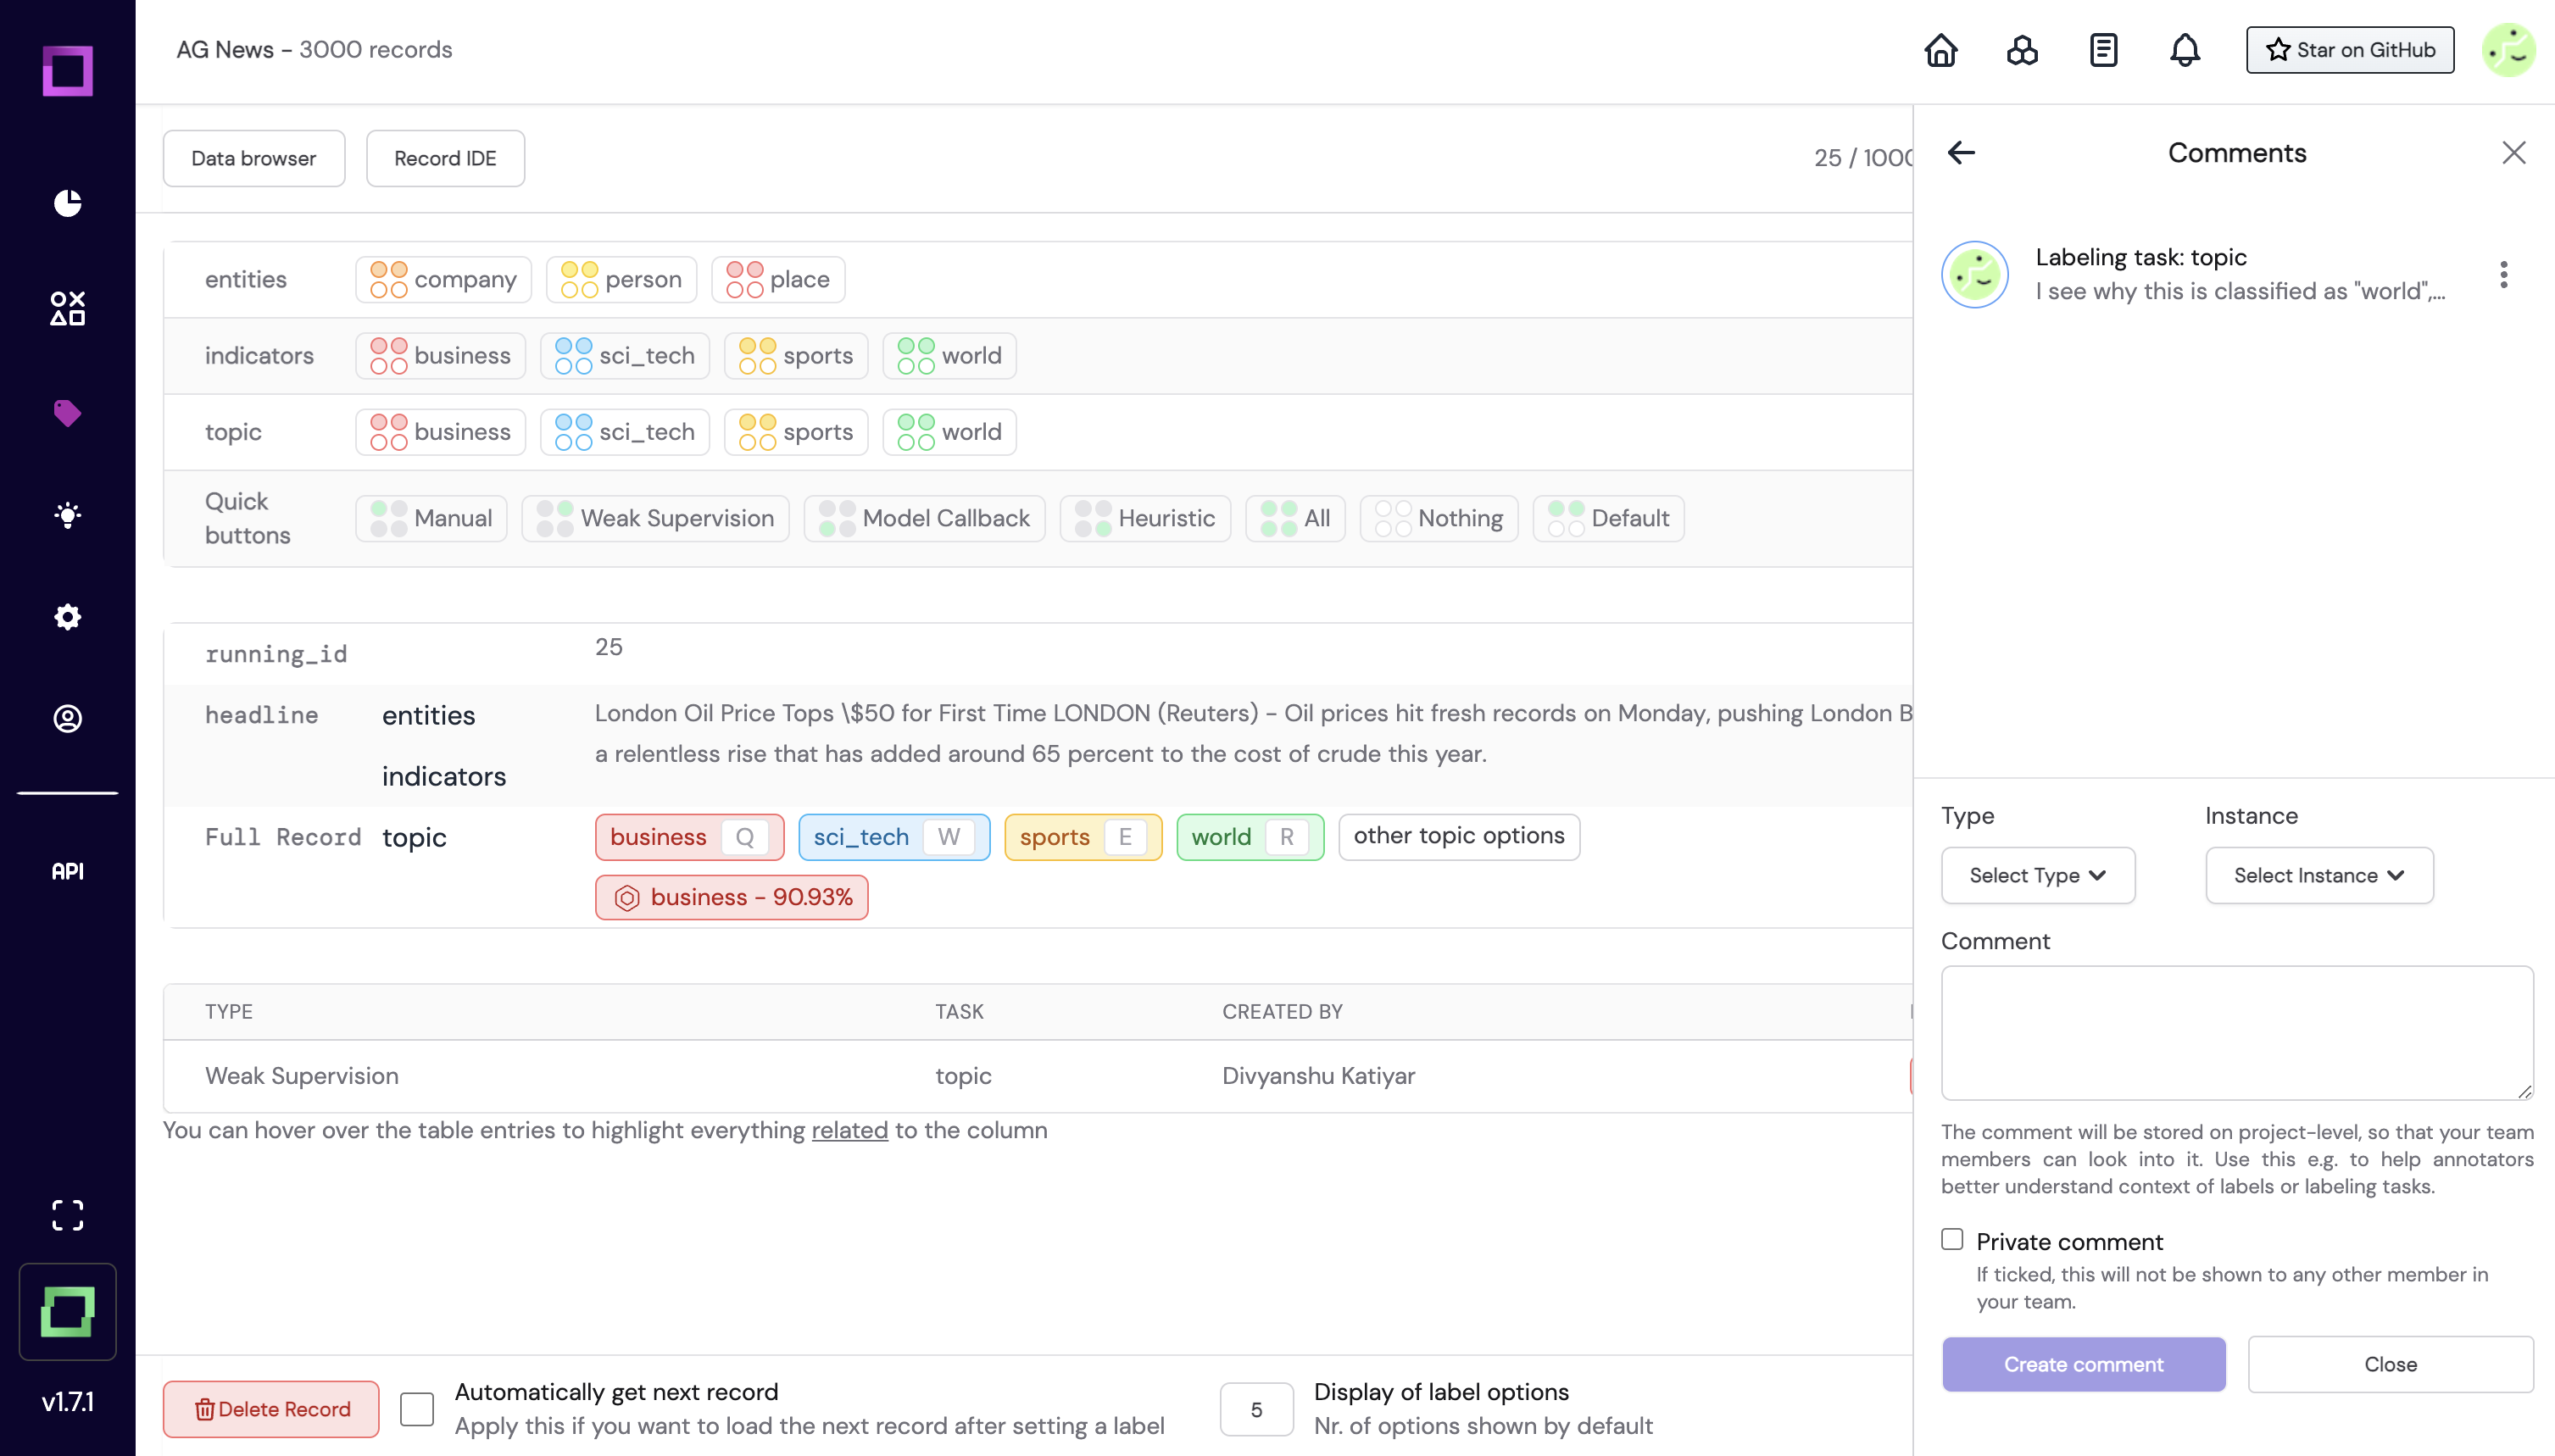Screen dimensions: 2555x1456
Task: Open the documentation page icon
Action: 2103,50
